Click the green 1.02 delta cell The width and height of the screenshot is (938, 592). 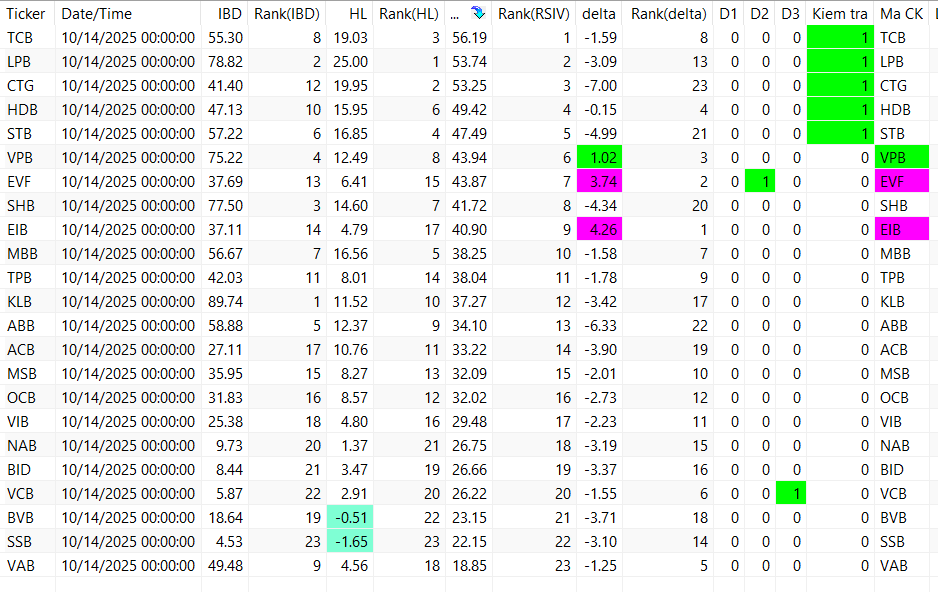click(599, 157)
